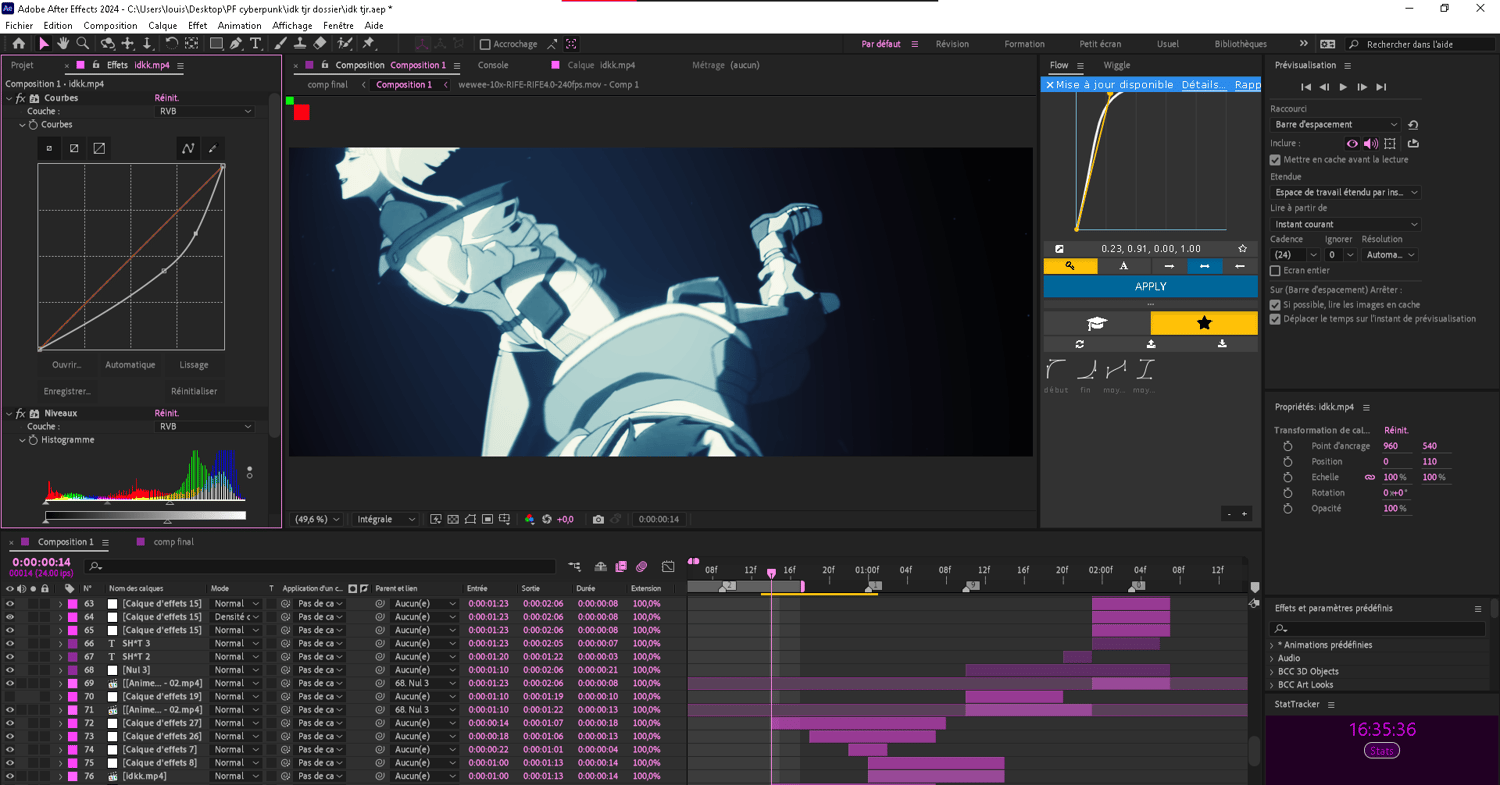Click Réinit. link for Courbes effect
The height and width of the screenshot is (785, 1500).
(167, 98)
